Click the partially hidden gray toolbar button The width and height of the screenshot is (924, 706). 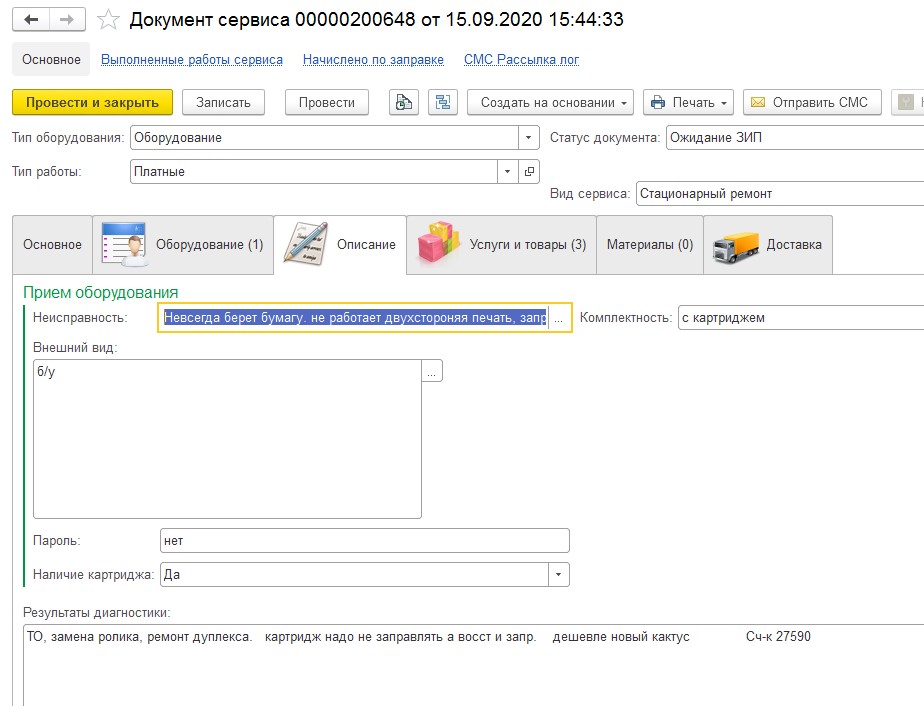pos(908,103)
